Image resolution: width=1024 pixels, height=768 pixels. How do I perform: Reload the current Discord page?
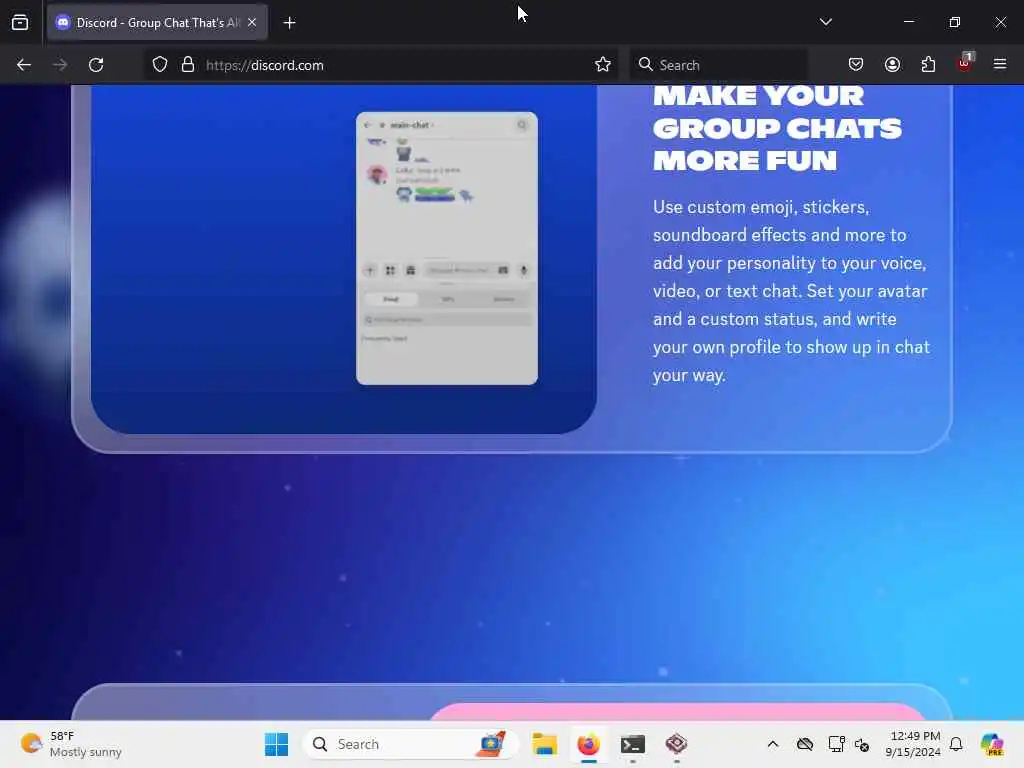pos(96,65)
